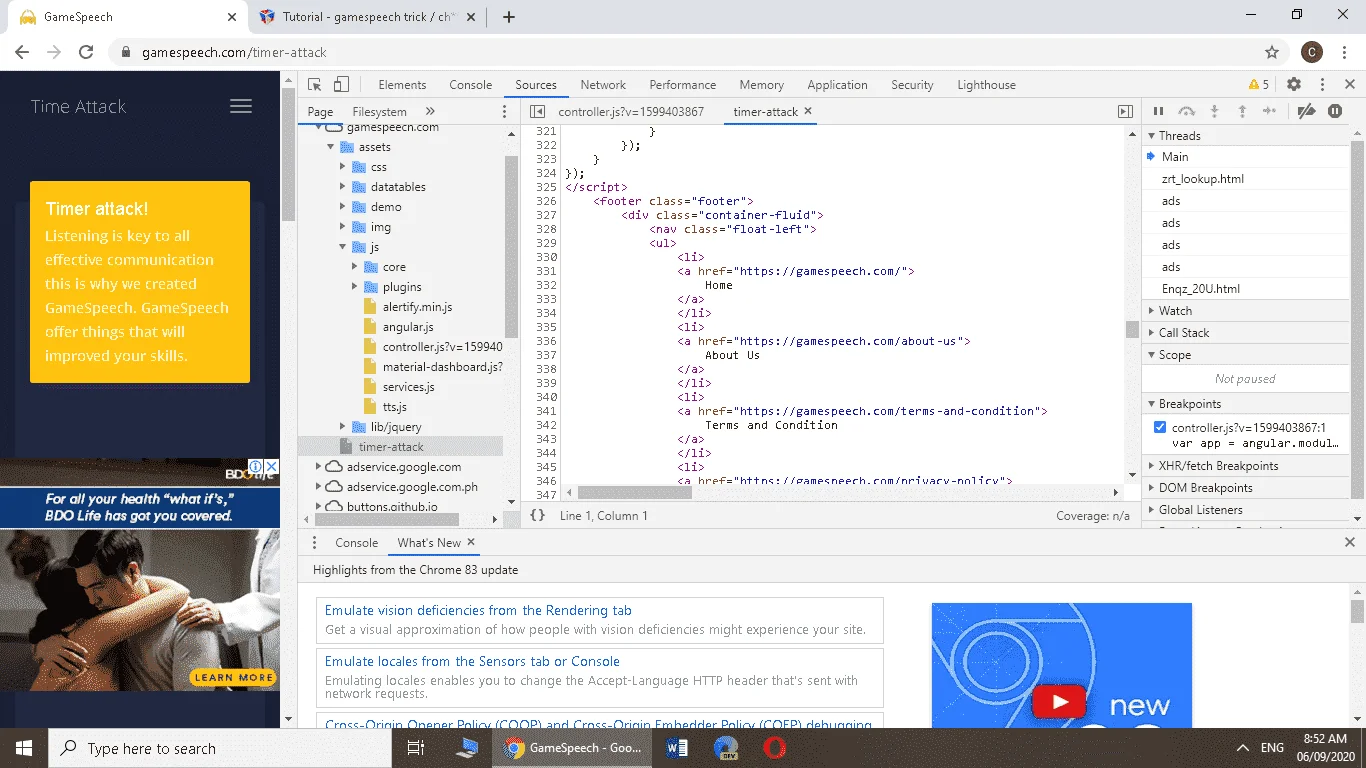Open Emulate locales from Sensors link

pyautogui.click(x=472, y=661)
